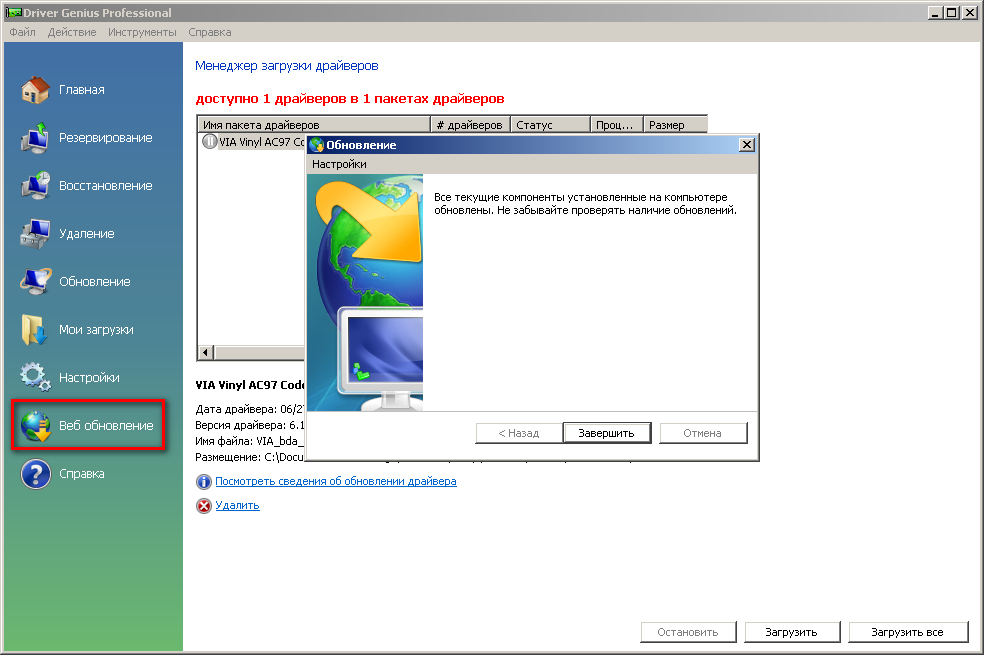Click the Отмена button
984x655 pixels.
point(703,433)
